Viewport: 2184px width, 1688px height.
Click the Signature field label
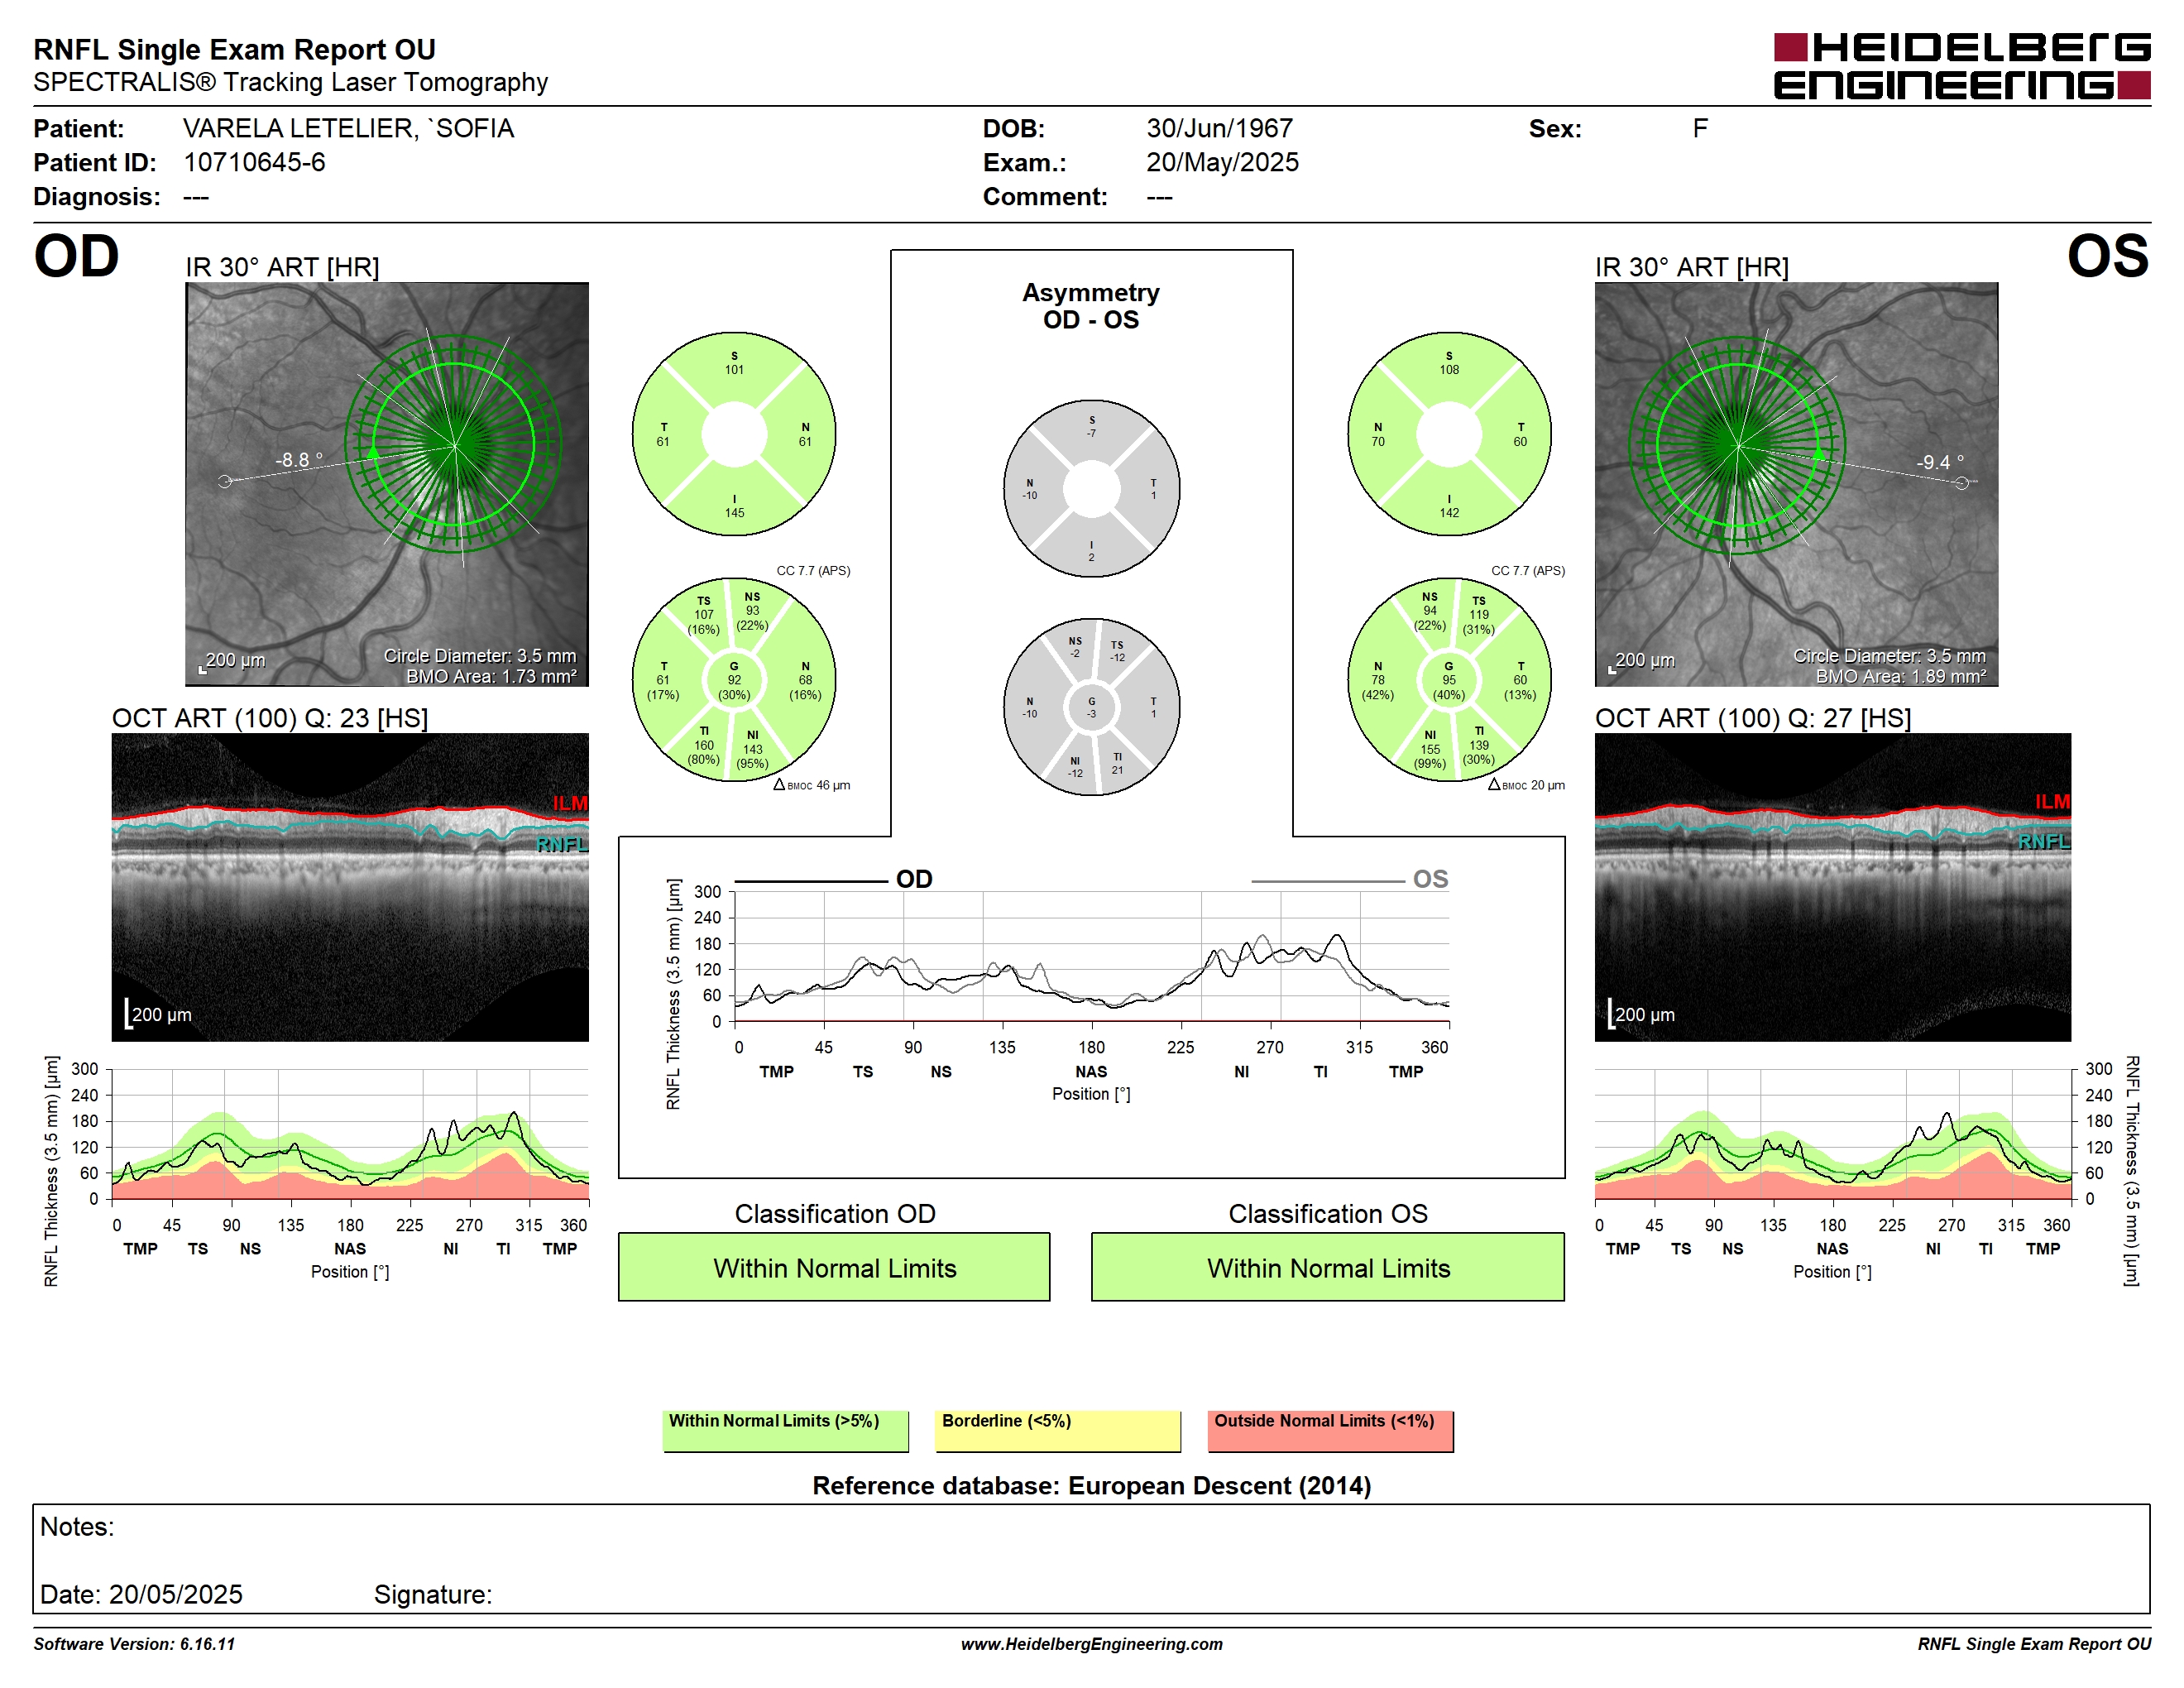pos(433,1594)
